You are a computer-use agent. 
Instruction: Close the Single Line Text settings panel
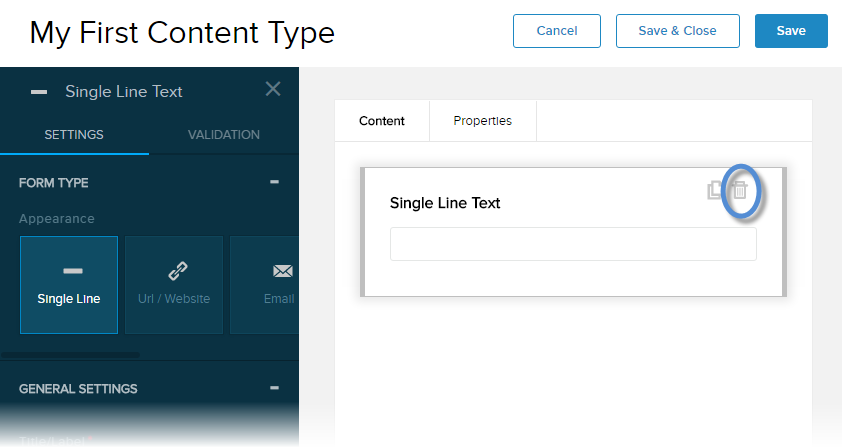point(273,89)
